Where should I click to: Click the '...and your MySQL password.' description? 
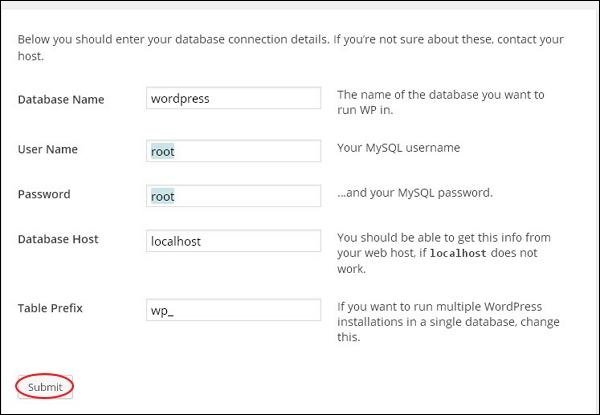point(415,193)
